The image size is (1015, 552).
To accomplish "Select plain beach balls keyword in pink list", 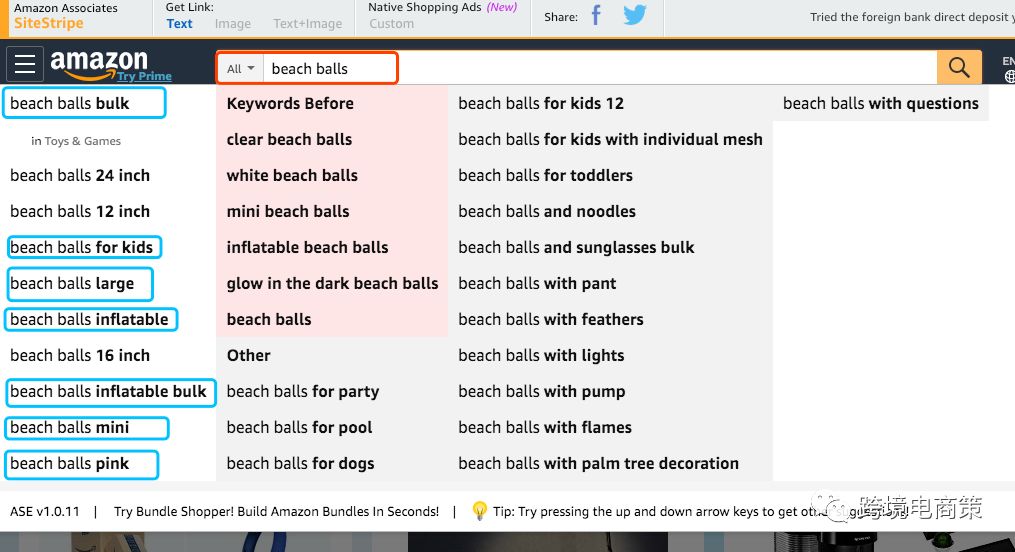I will click(x=269, y=320).
